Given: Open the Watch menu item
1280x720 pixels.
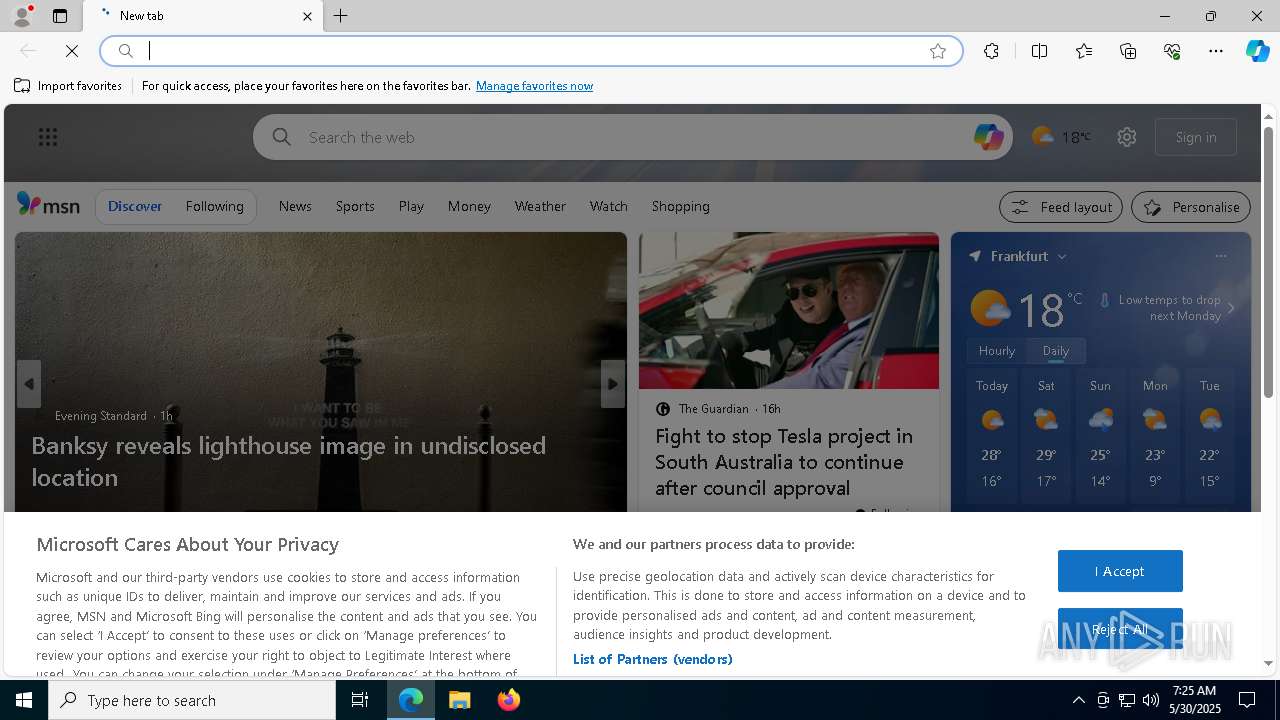Looking at the screenshot, I should pos(608,206).
